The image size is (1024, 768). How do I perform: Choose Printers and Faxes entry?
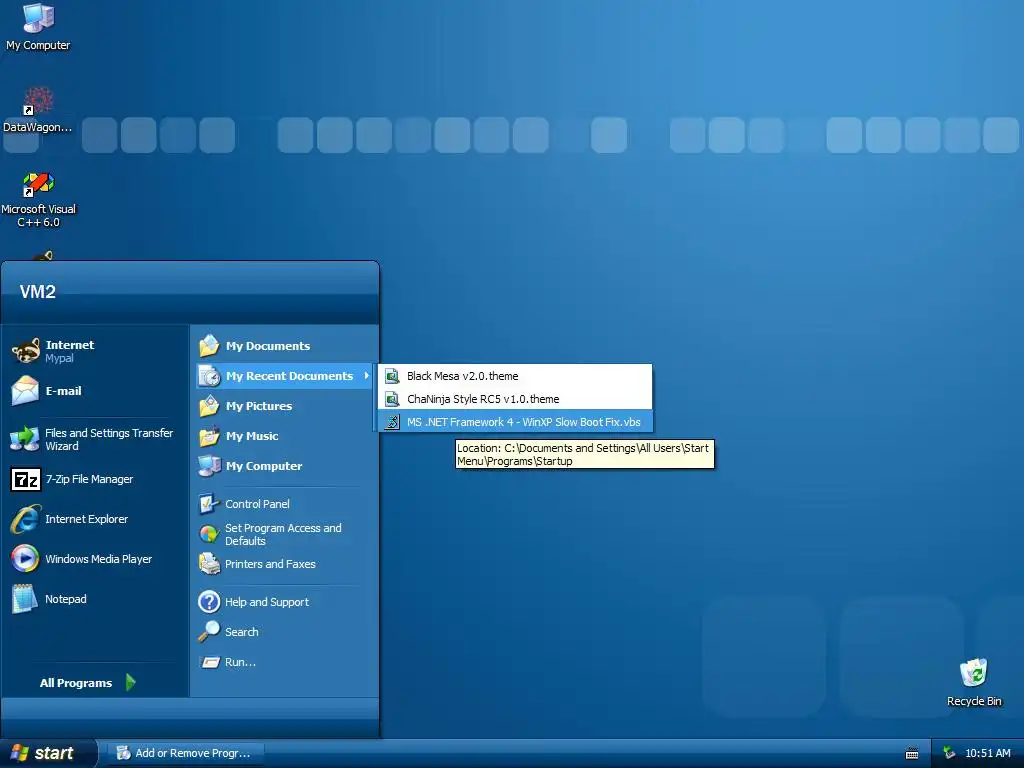(284, 564)
